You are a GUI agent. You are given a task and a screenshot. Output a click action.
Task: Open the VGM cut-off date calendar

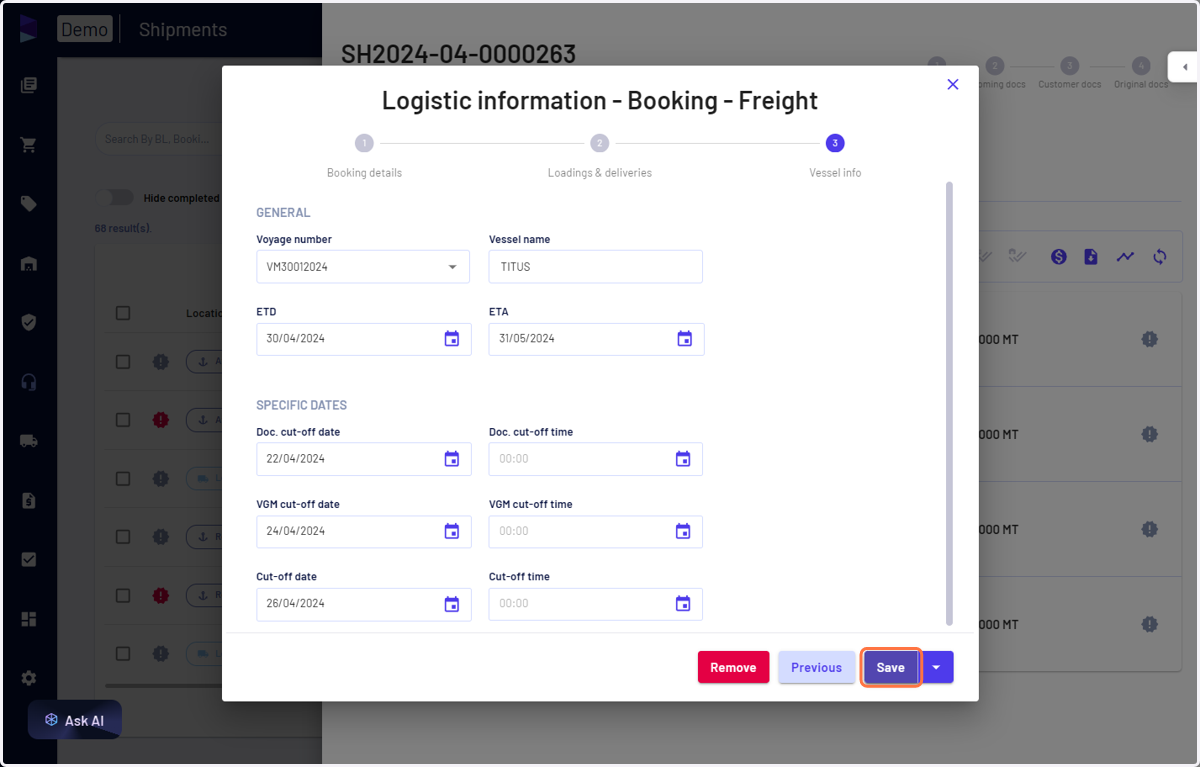tap(452, 531)
